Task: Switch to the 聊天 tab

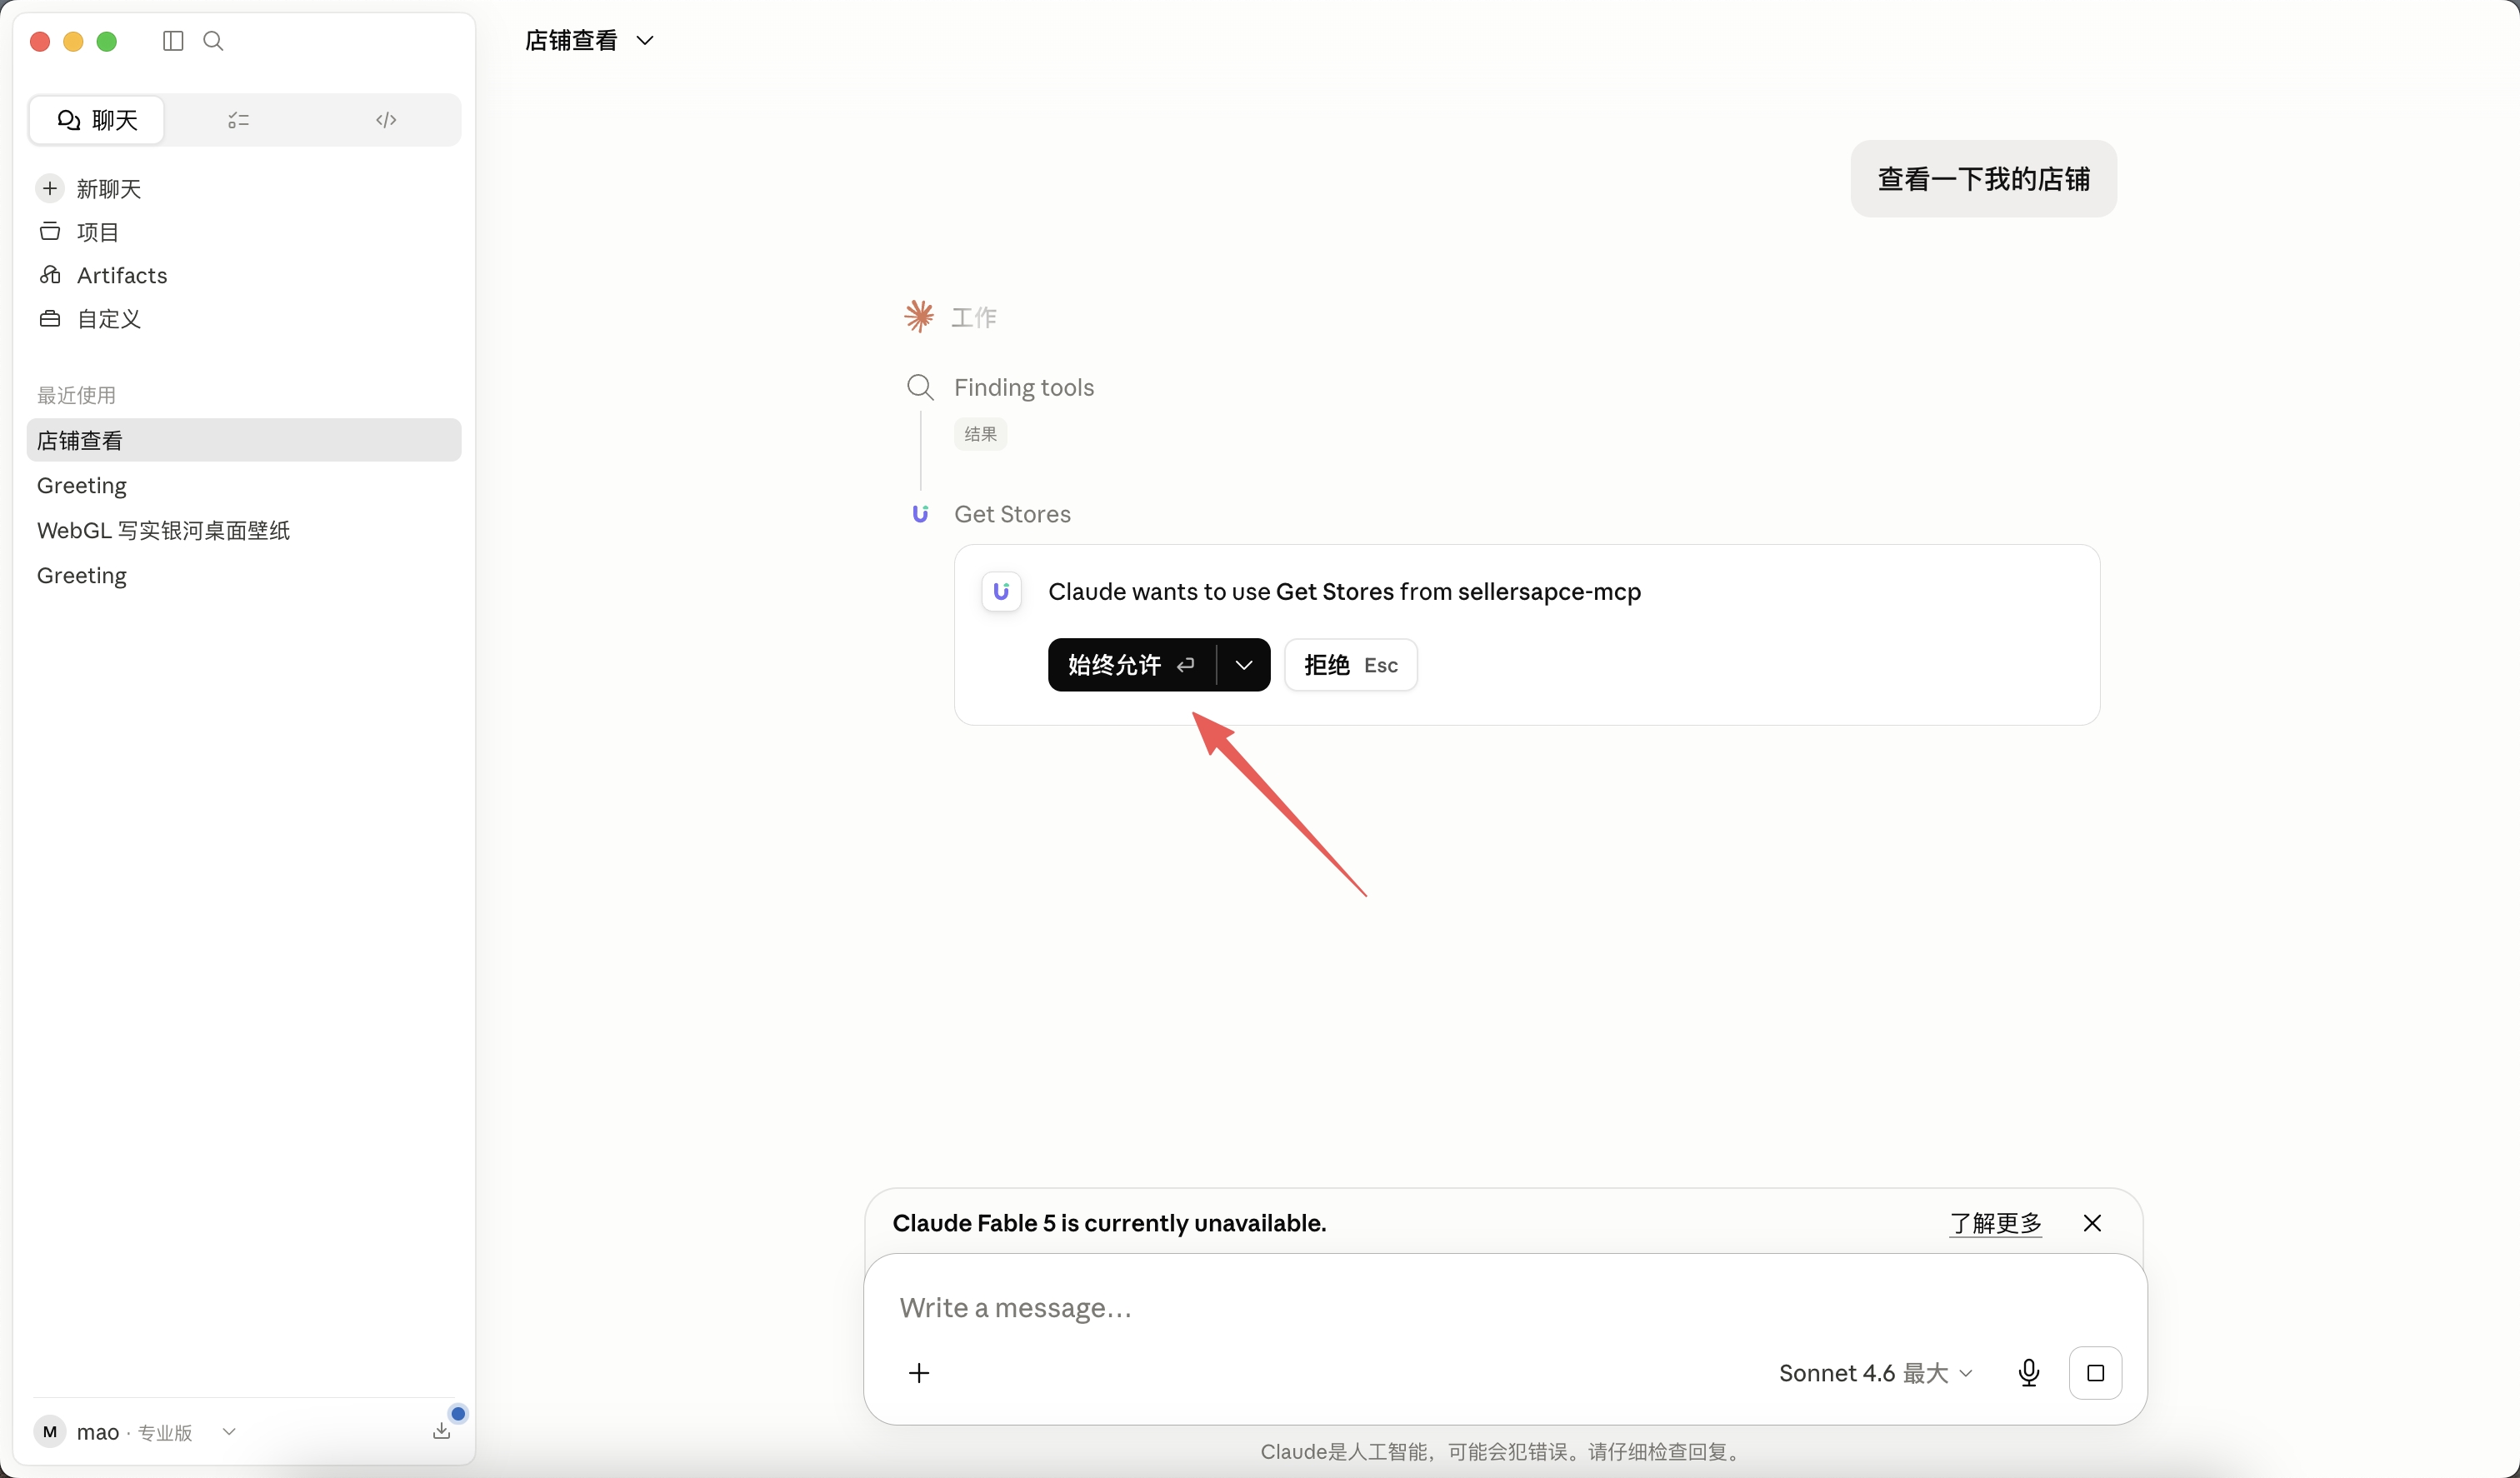Action: tap(97, 120)
